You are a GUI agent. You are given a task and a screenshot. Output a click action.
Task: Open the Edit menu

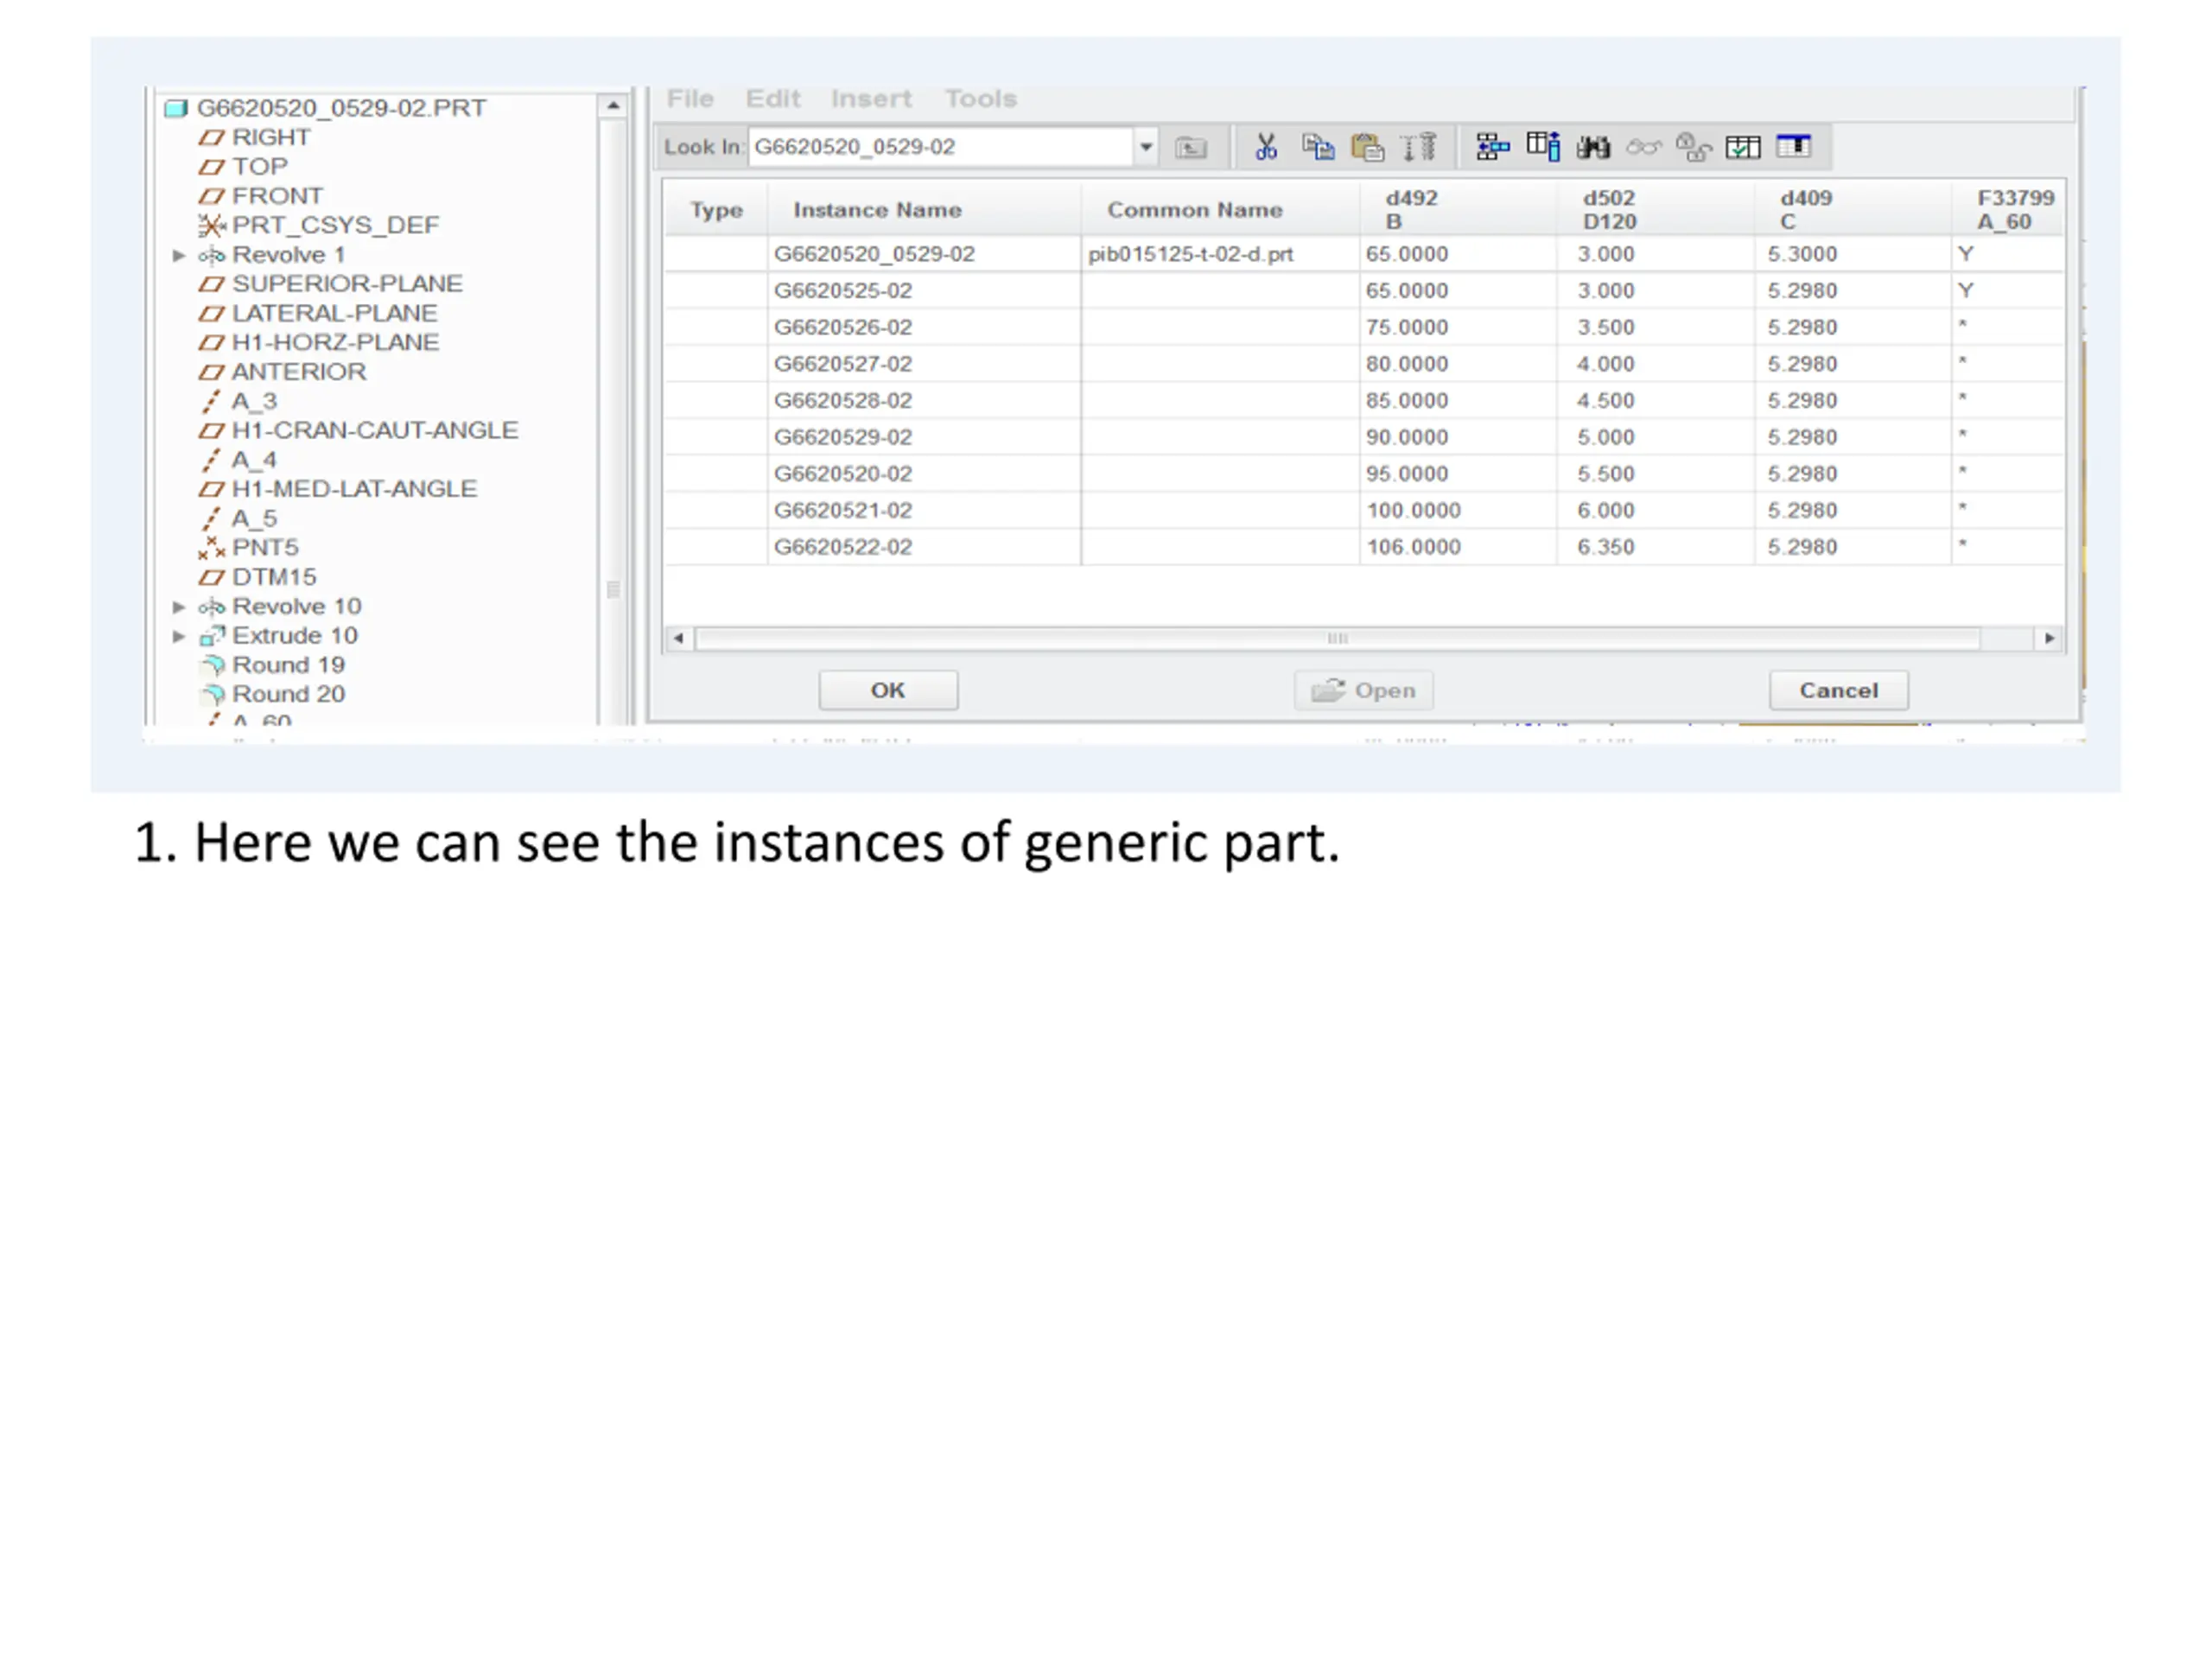[x=773, y=99]
